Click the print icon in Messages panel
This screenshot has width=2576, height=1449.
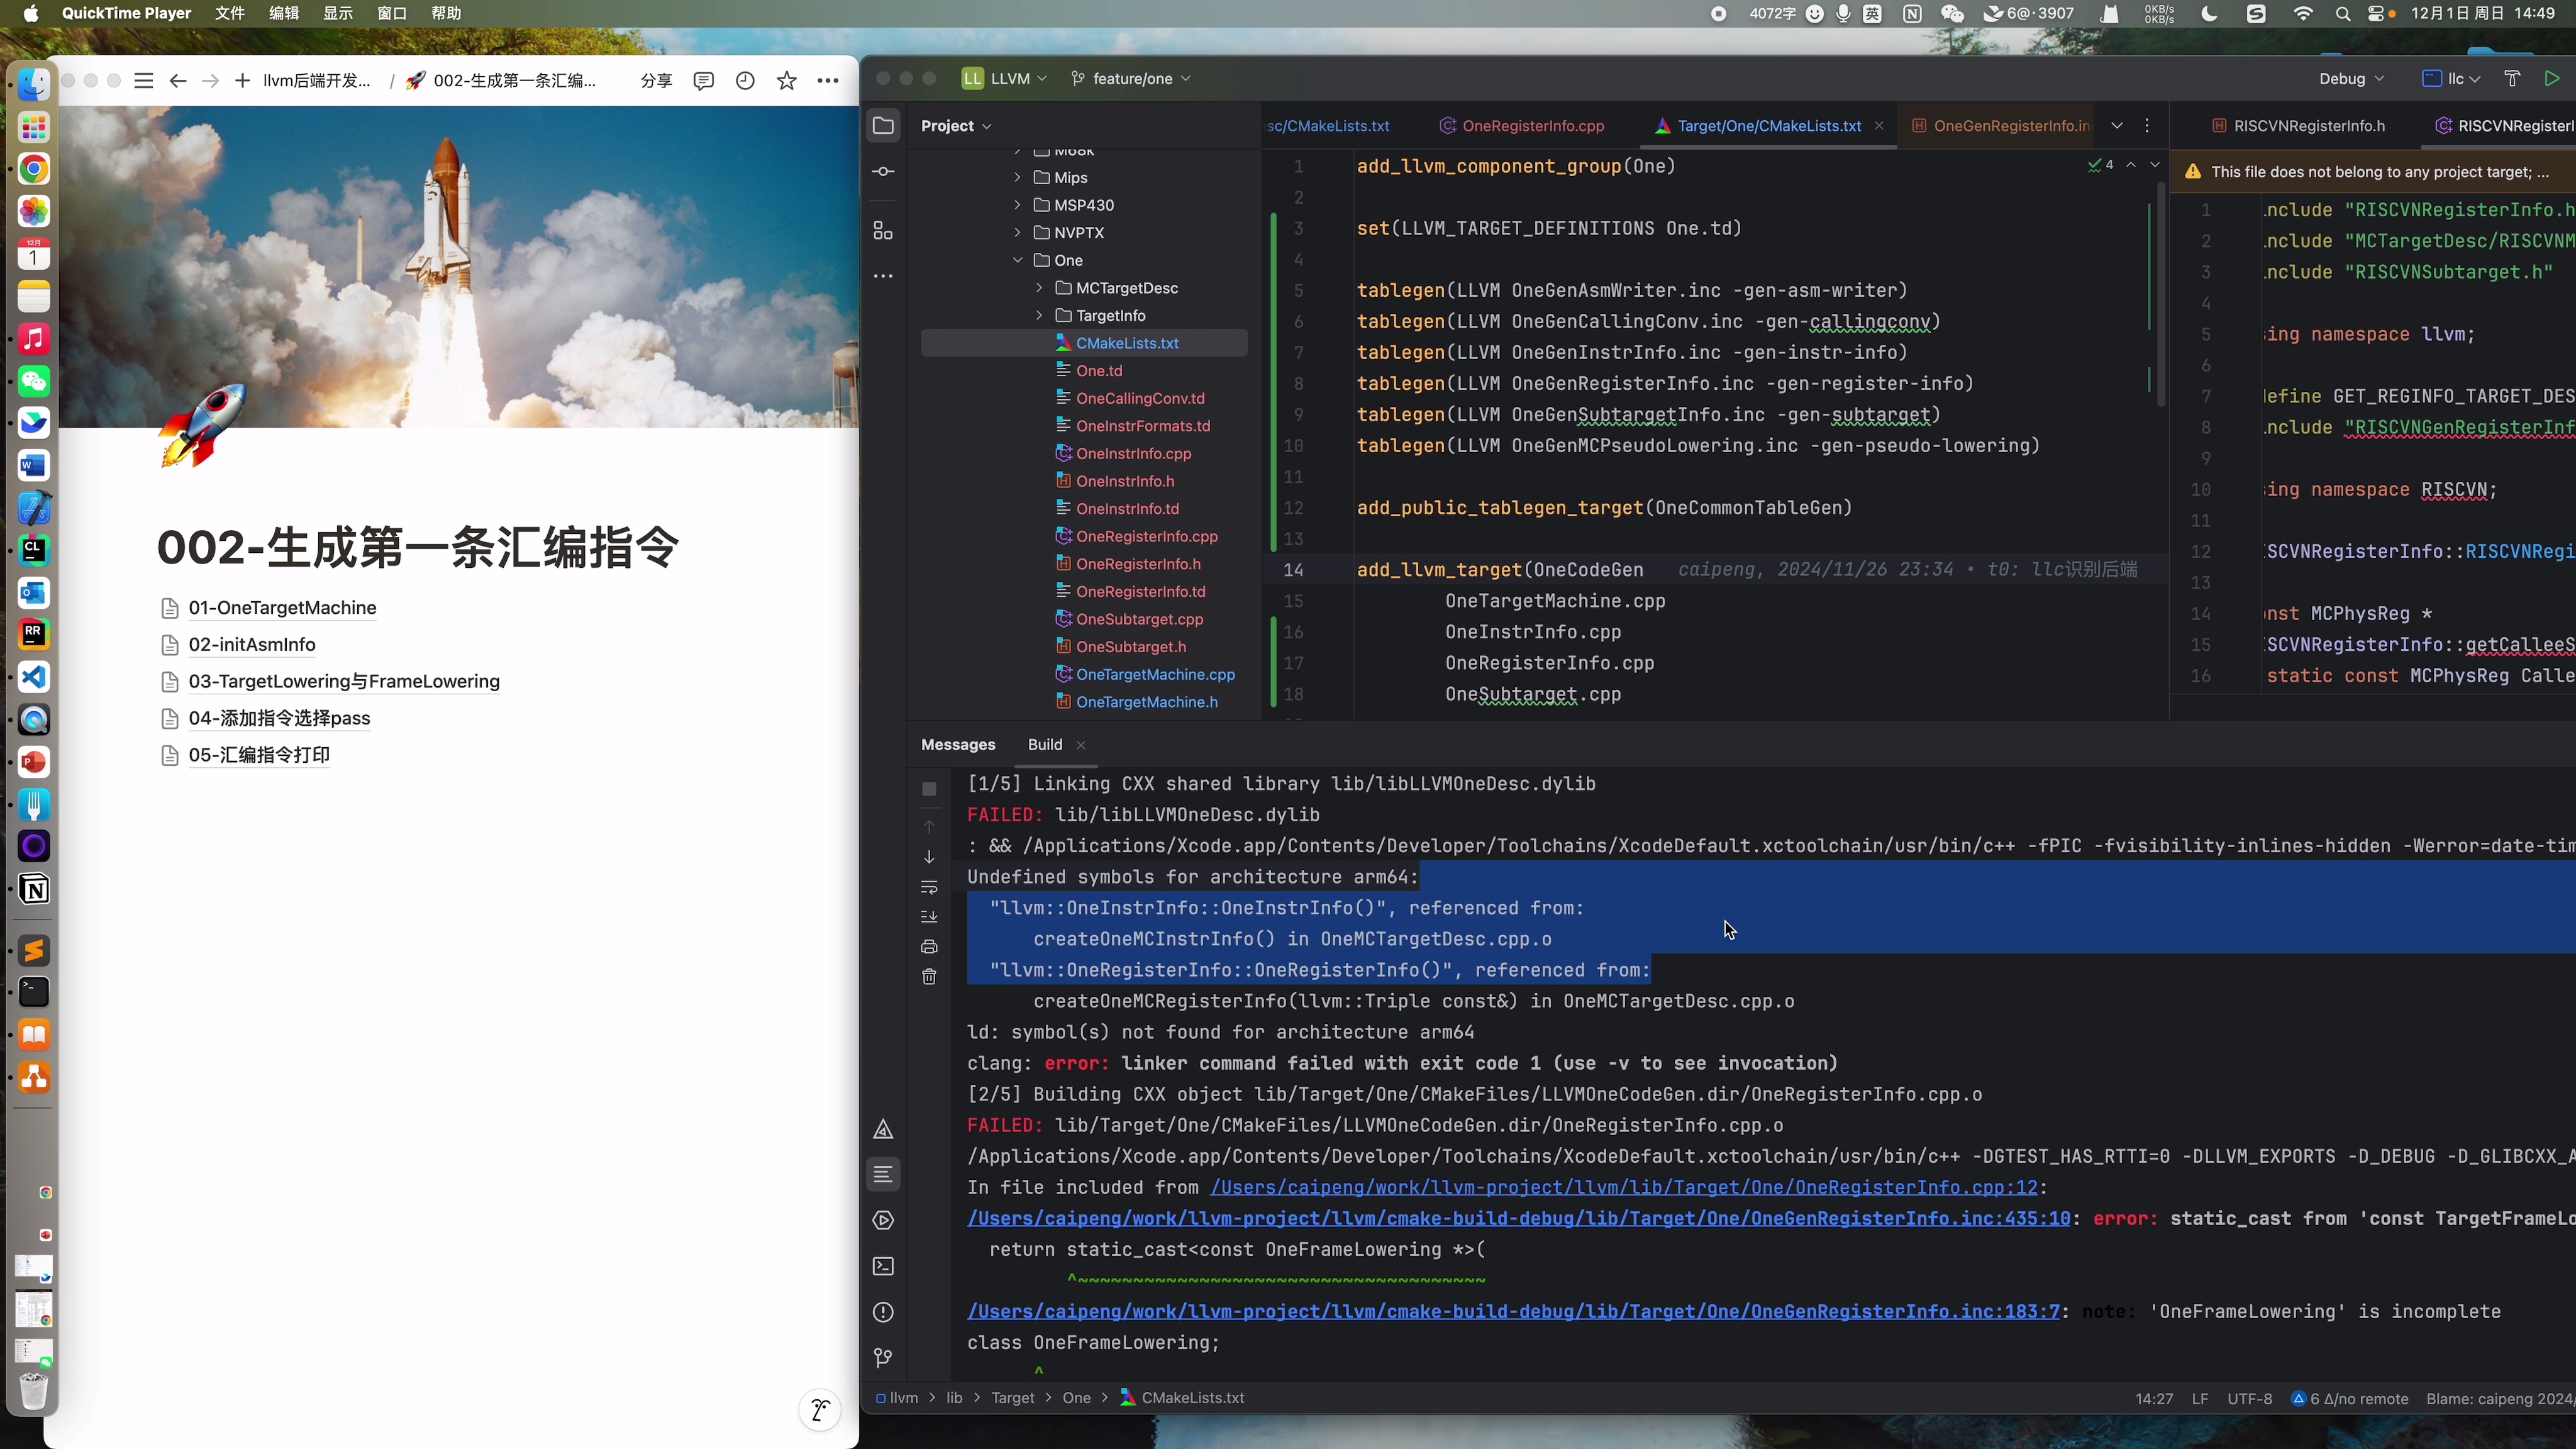pyautogui.click(x=929, y=947)
